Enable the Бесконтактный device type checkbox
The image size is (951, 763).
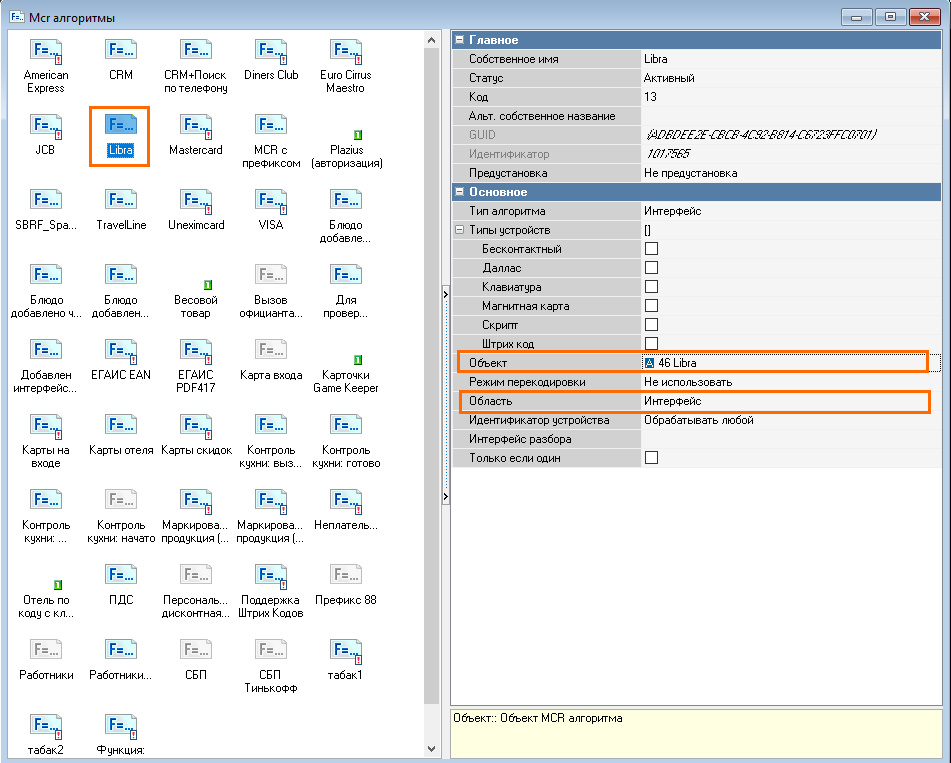point(651,249)
